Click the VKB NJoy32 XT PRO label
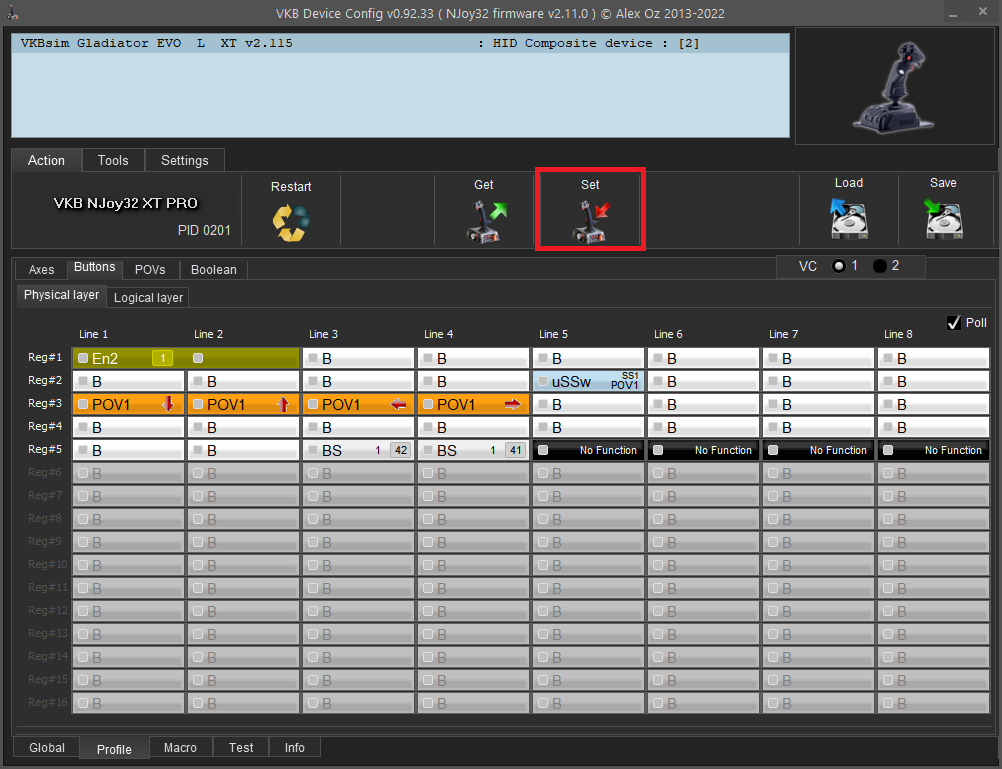This screenshot has height=769, width=1002. click(126, 203)
